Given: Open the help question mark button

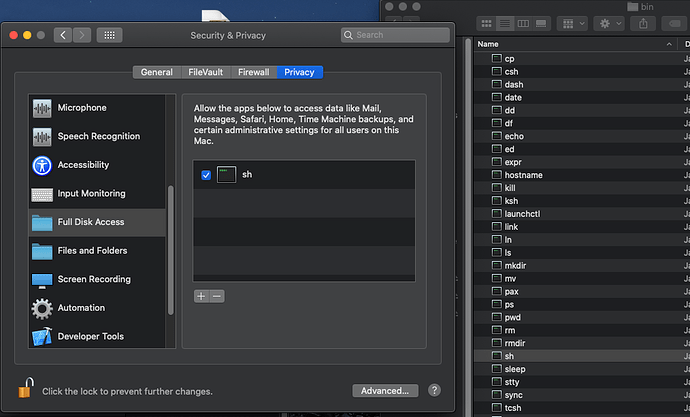Looking at the screenshot, I should (x=434, y=390).
